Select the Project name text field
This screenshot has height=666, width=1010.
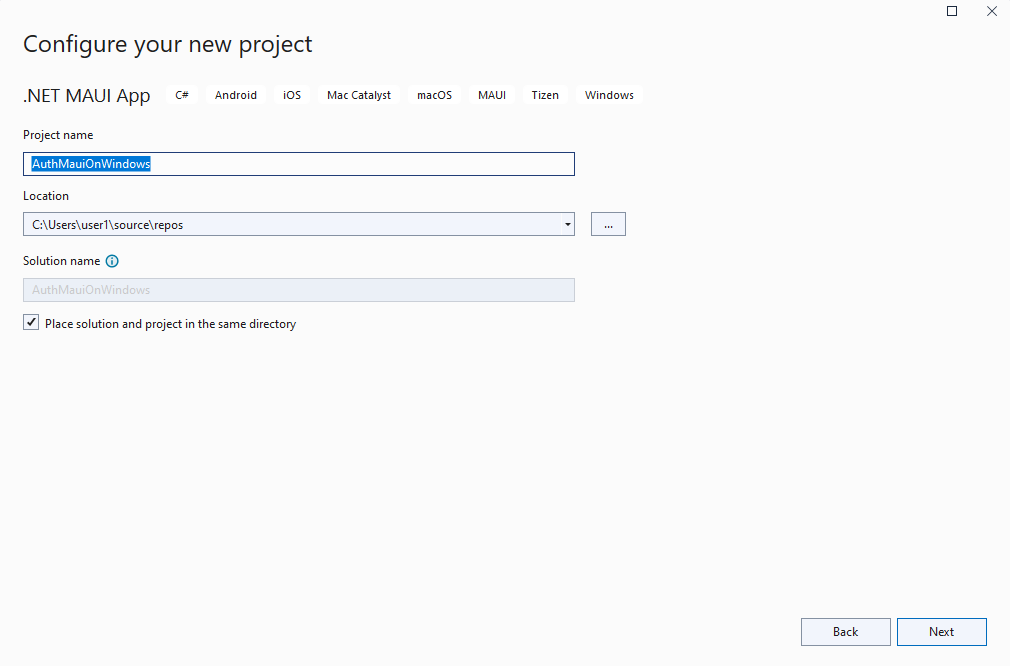click(x=300, y=164)
